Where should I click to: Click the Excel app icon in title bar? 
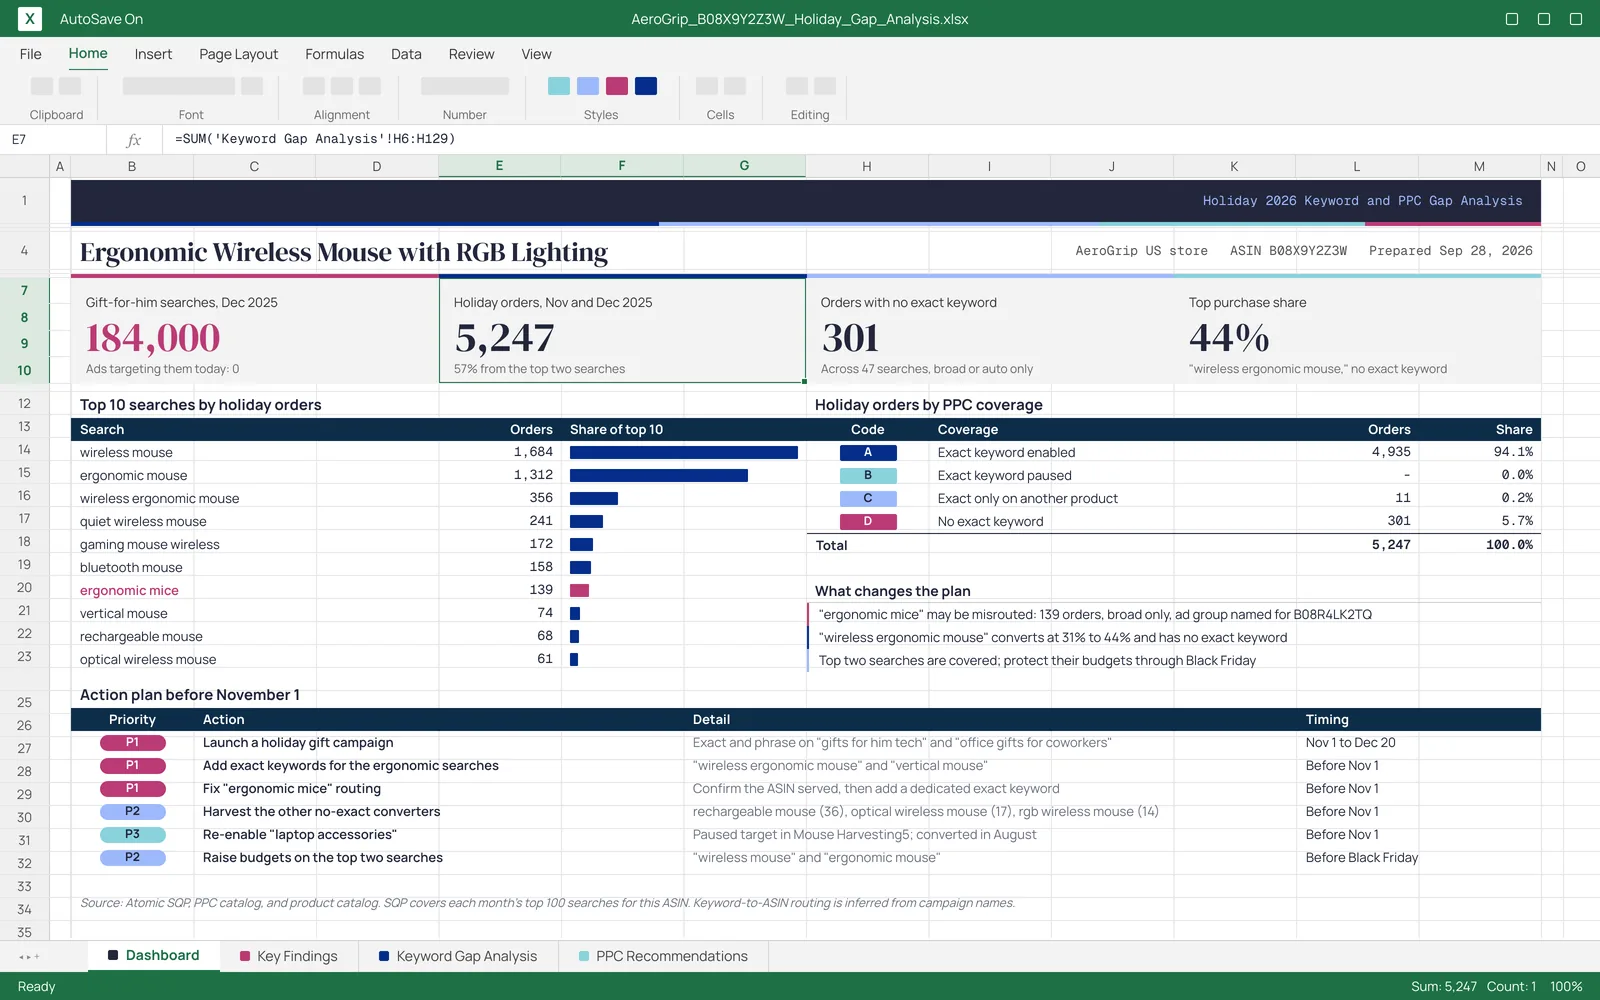30,18
